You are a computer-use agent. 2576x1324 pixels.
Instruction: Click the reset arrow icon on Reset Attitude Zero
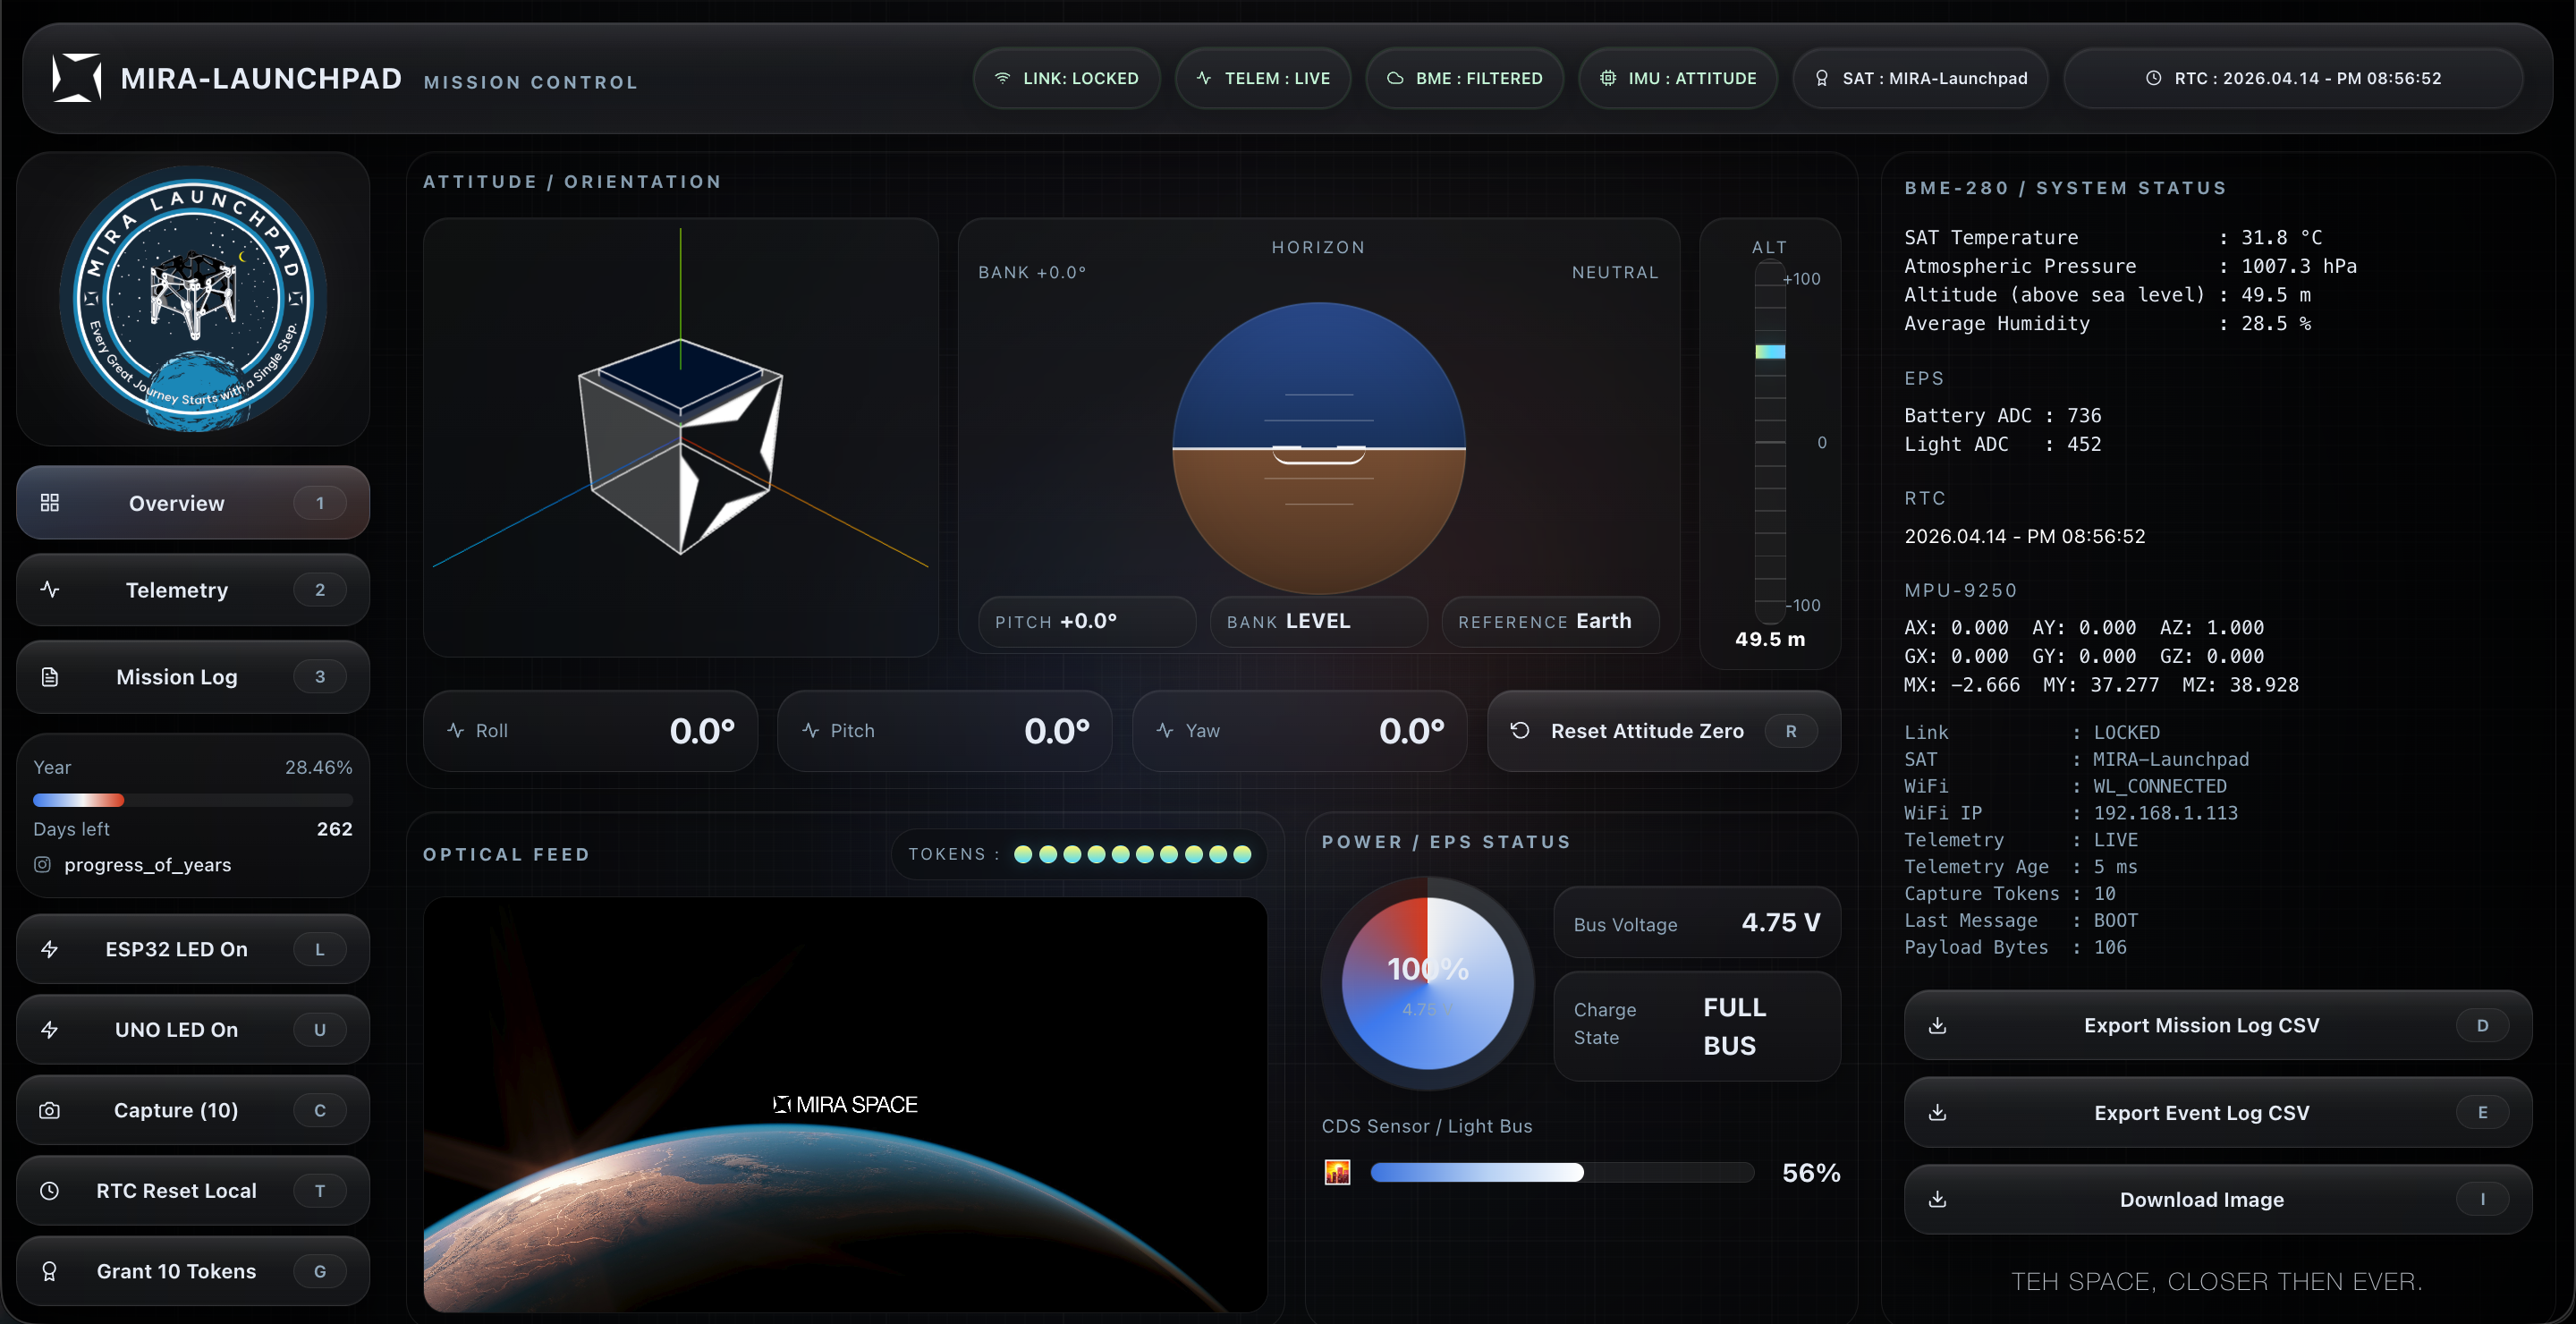point(1520,731)
